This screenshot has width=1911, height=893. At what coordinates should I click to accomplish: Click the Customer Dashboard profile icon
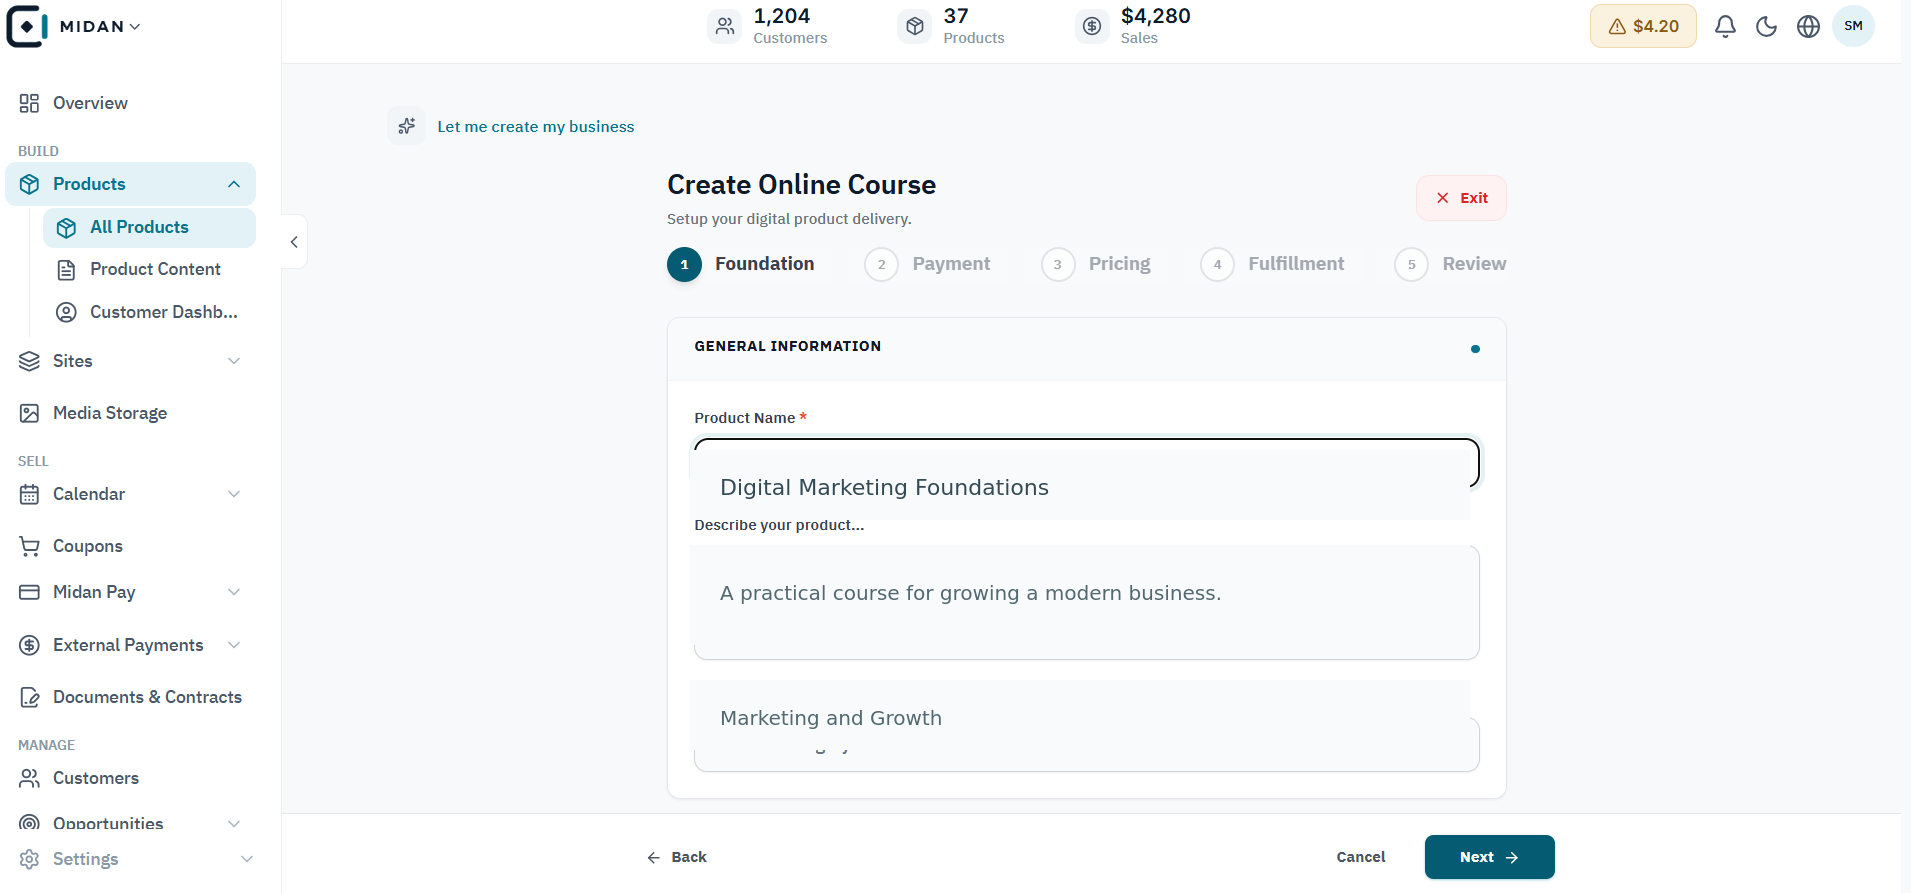[x=66, y=312]
